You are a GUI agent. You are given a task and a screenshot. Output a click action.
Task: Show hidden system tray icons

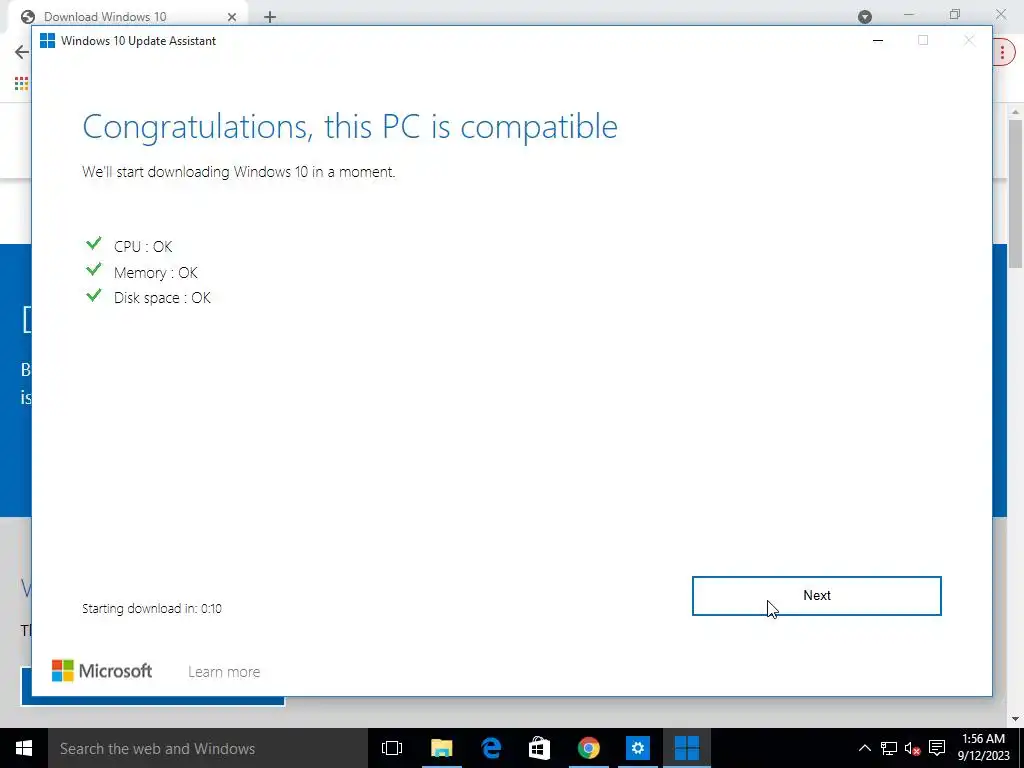tap(865, 748)
